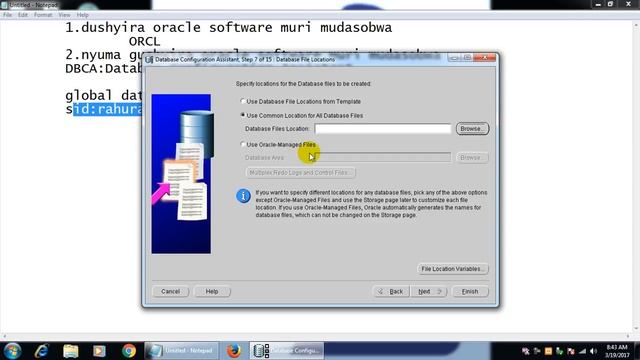Click the blue information icon
The width and height of the screenshot is (640, 360).
[x=243, y=196]
